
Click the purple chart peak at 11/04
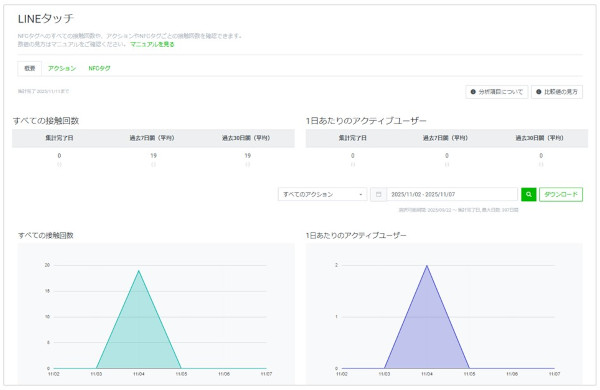pyautogui.click(x=427, y=266)
